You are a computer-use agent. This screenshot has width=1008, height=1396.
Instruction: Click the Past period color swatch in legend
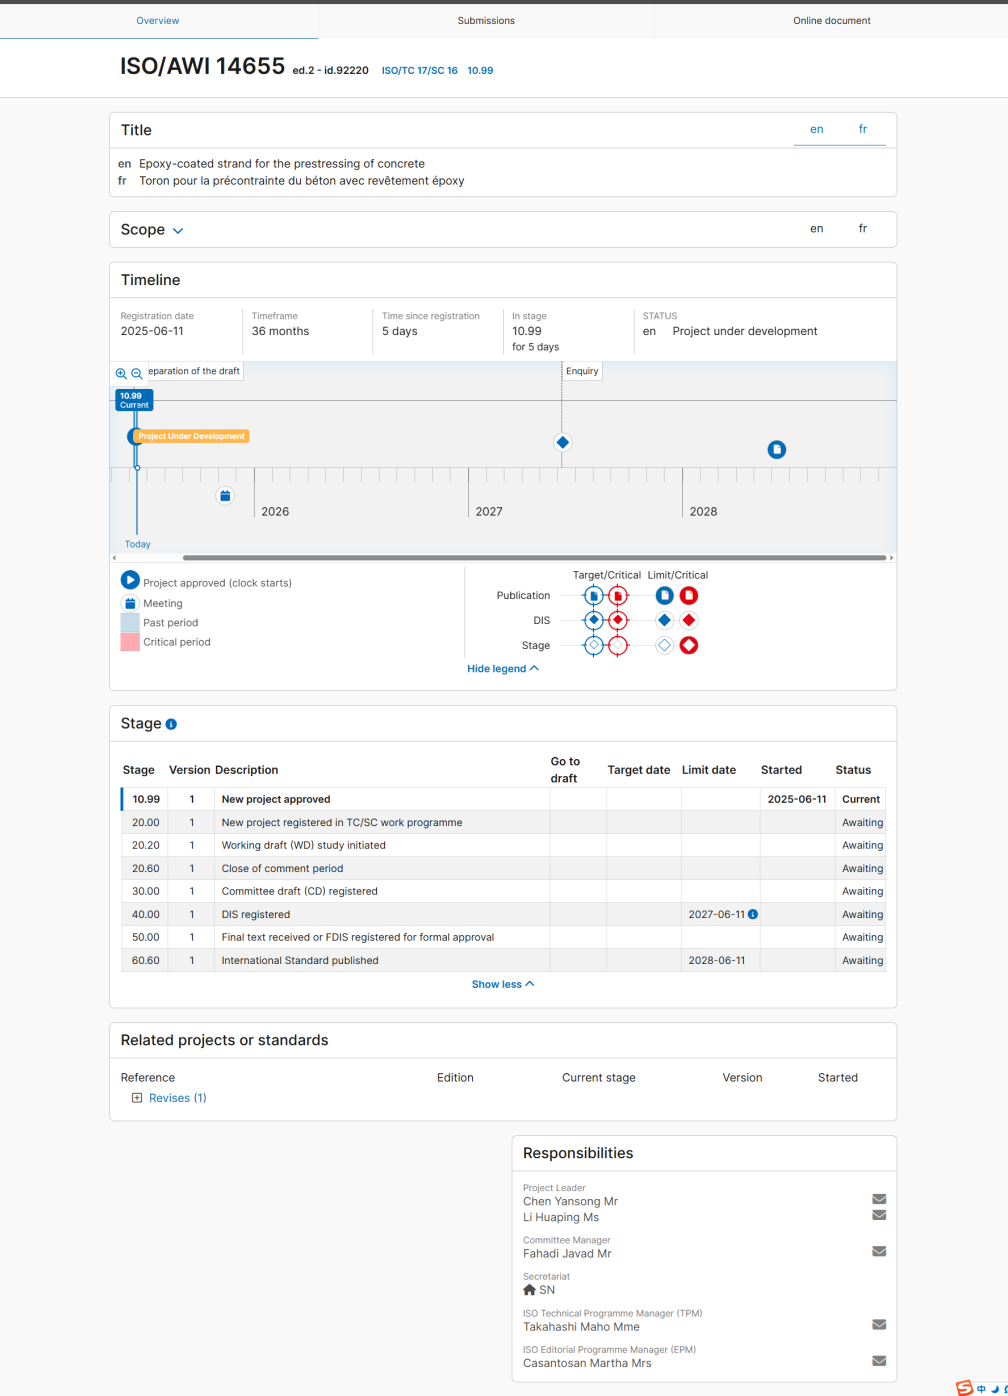tap(130, 622)
